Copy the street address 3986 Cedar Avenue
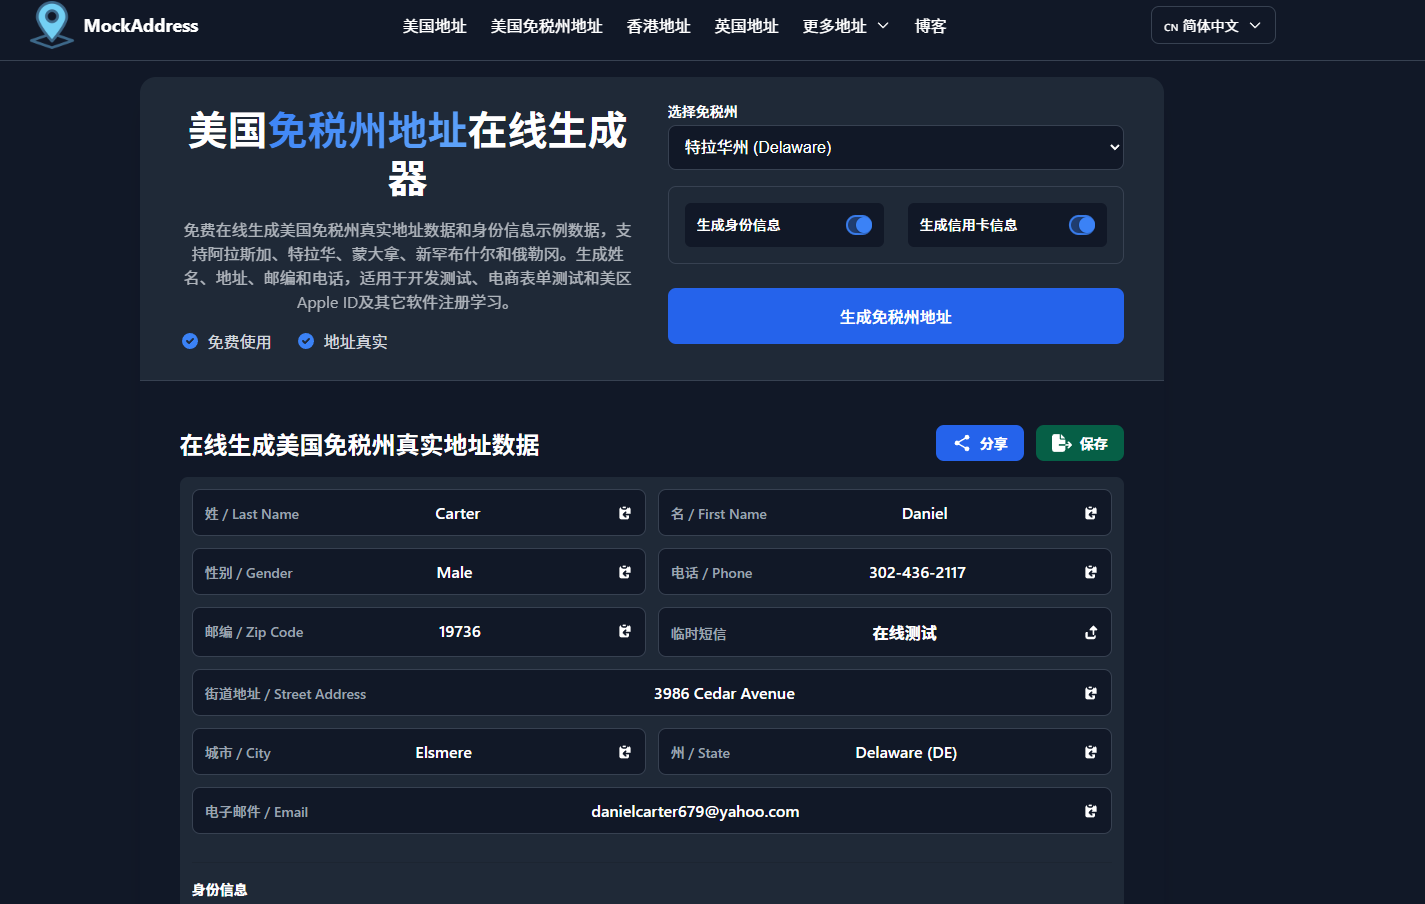 pyautogui.click(x=1090, y=692)
